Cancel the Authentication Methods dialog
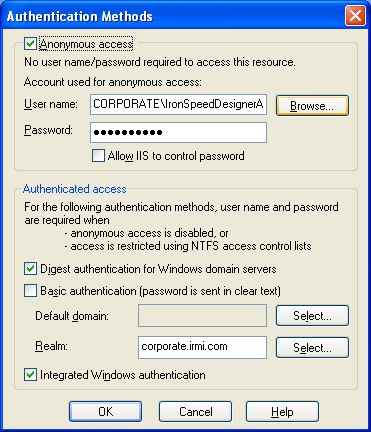Viewport: 371px width, 432px height. [x=195, y=412]
